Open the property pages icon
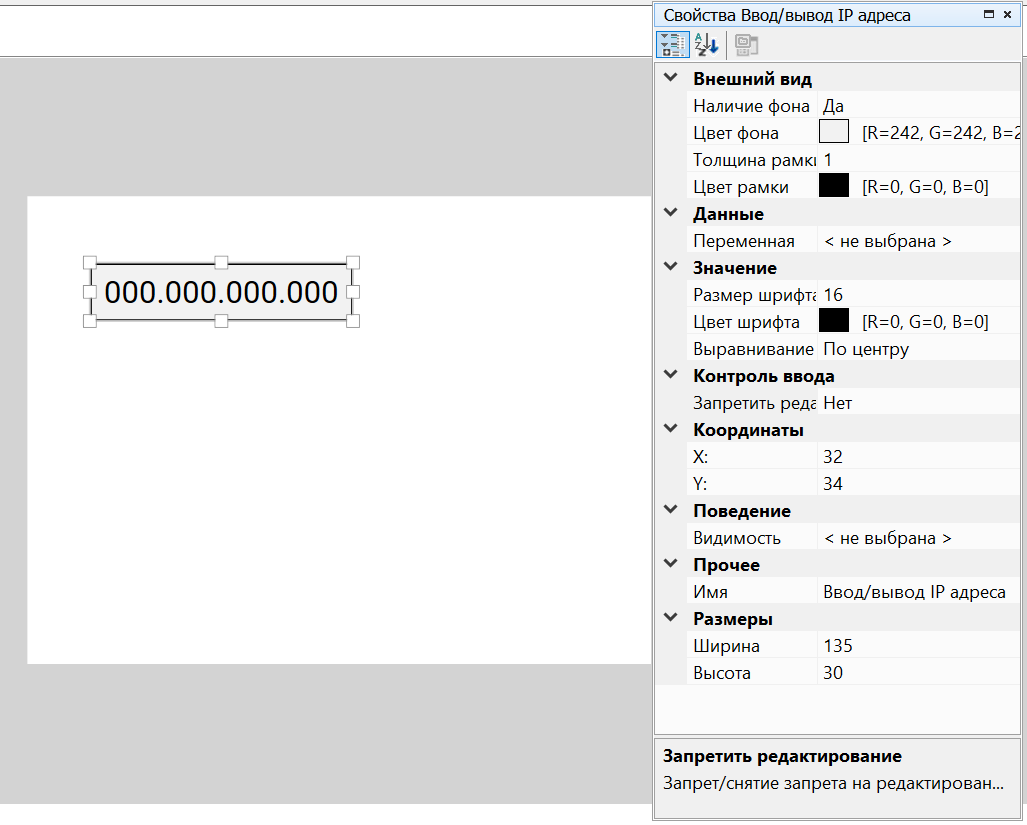 coord(746,44)
